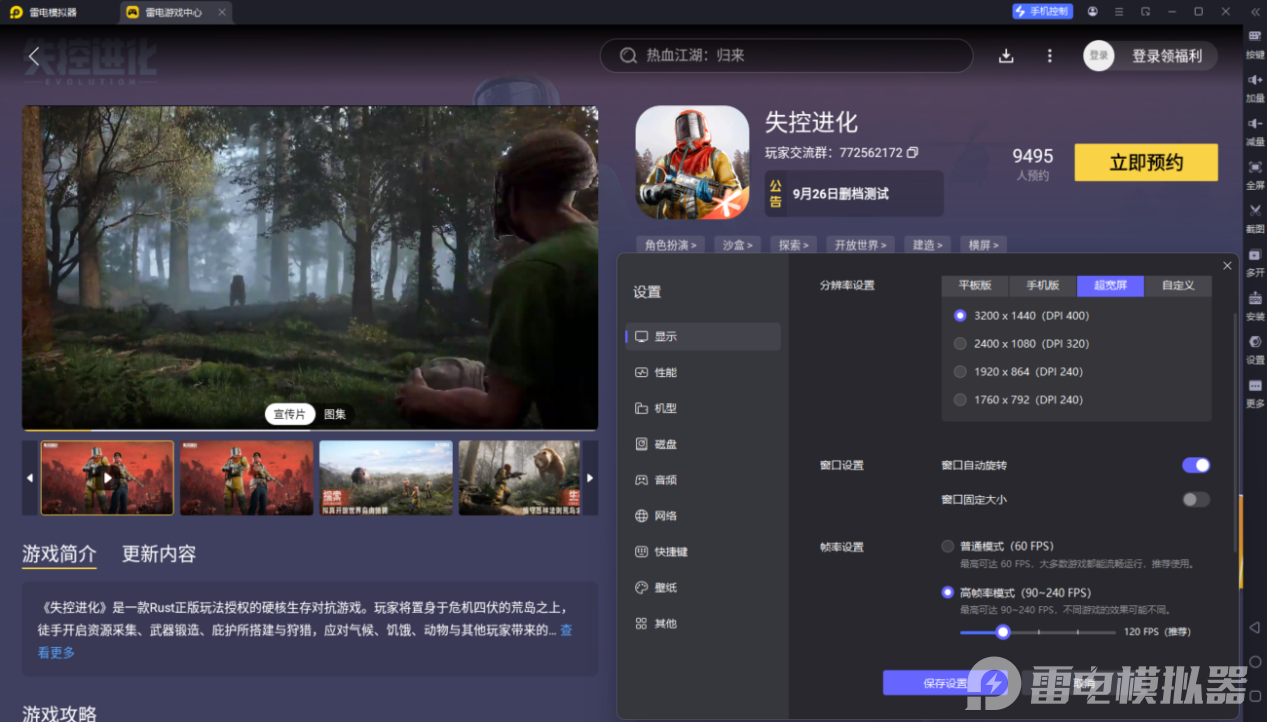The height and width of the screenshot is (722, 1267).
Task: Expand the 角色扮演 category tag
Action: coord(669,244)
